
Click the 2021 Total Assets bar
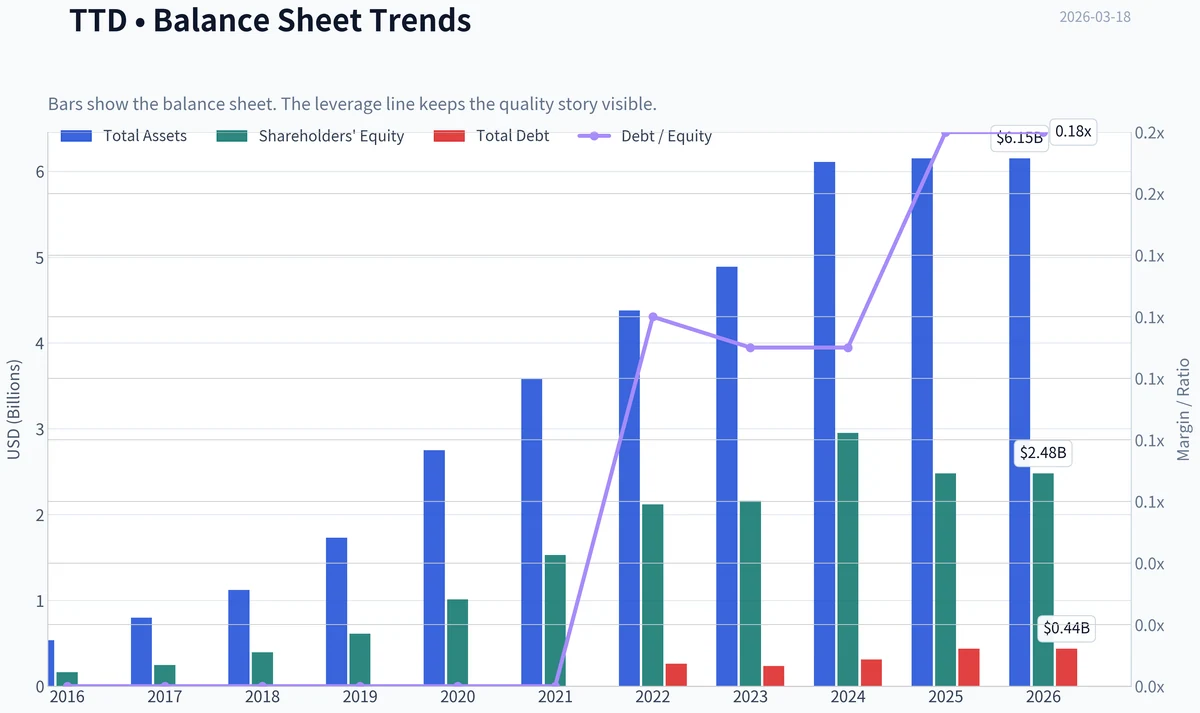pos(531,532)
